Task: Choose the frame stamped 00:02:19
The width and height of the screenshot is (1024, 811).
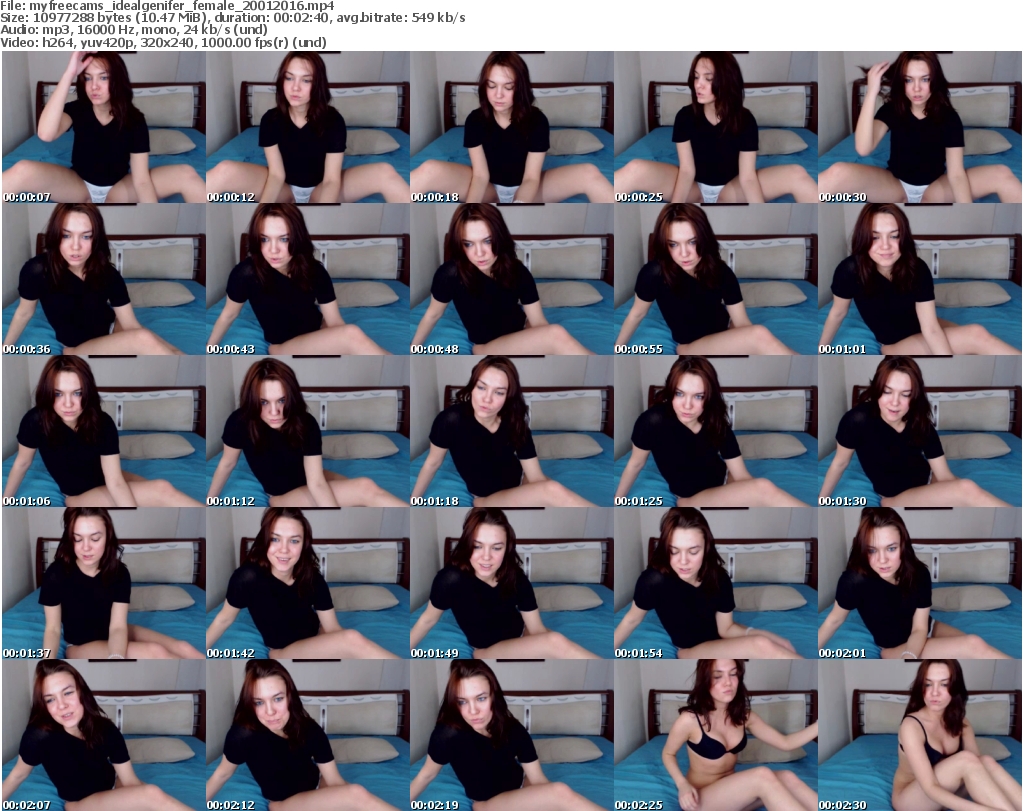Action: tap(512, 735)
